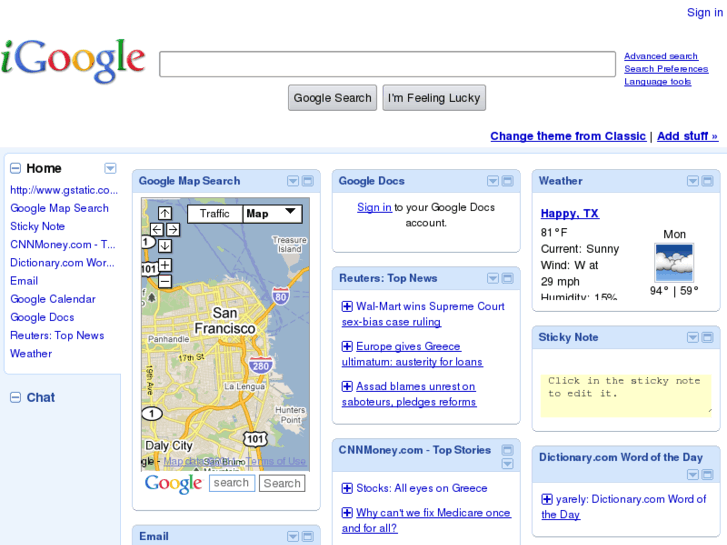
Task: Open the Google Map Search gadget menu
Action: click(293, 181)
